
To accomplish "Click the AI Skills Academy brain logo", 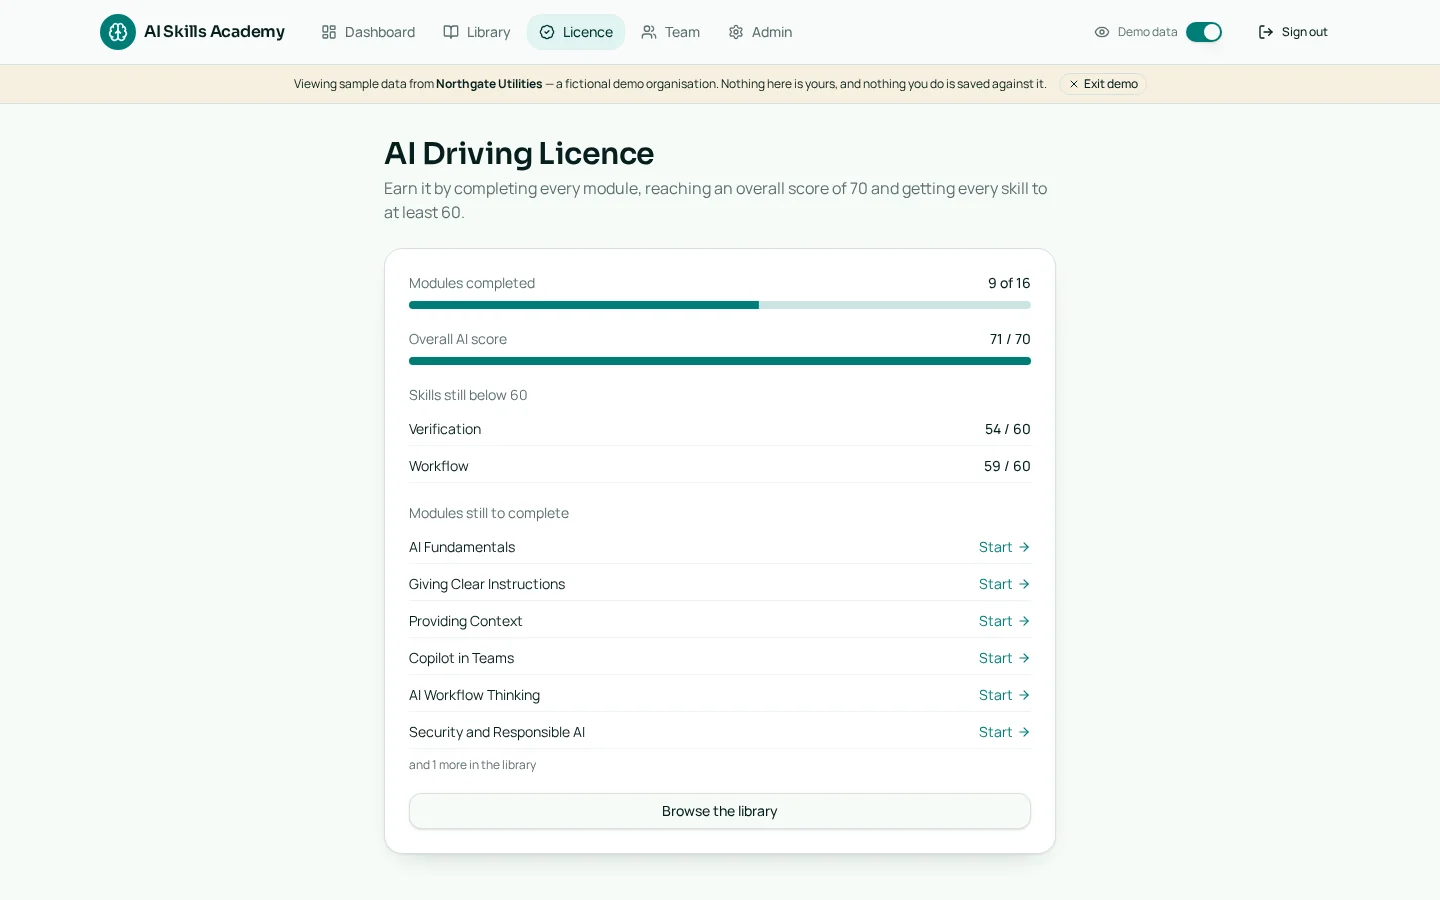I will click(x=118, y=32).
